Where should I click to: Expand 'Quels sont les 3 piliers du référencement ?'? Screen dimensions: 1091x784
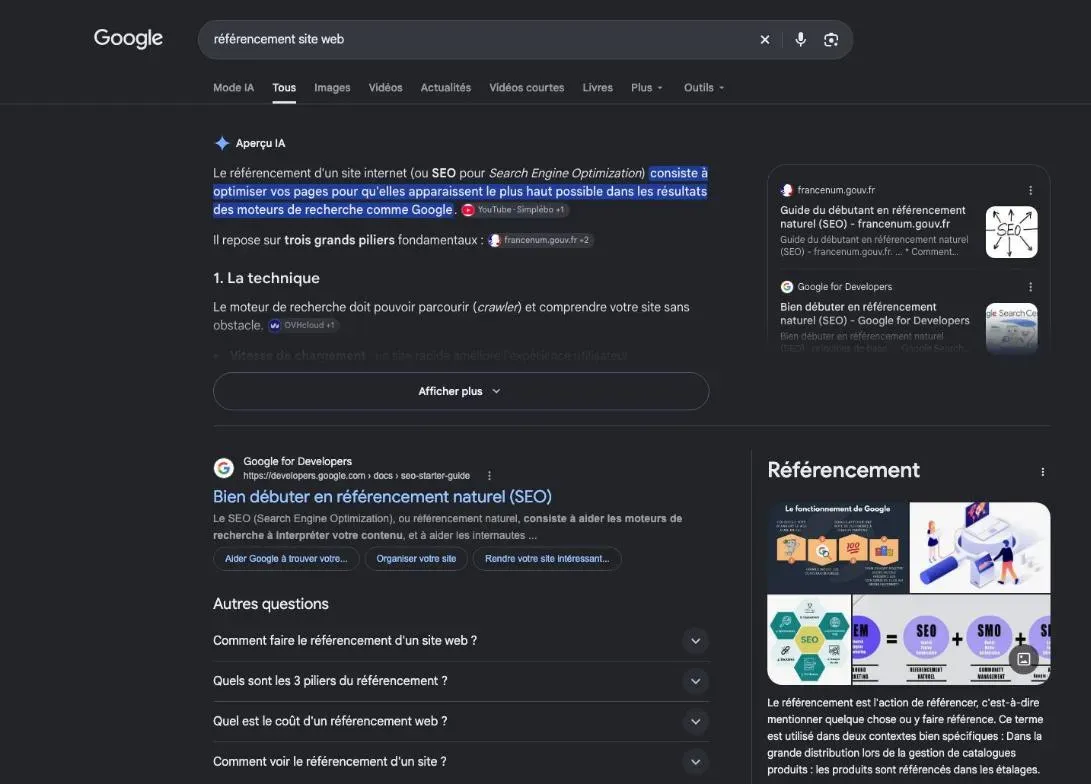pyautogui.click(x=461, y=681)
